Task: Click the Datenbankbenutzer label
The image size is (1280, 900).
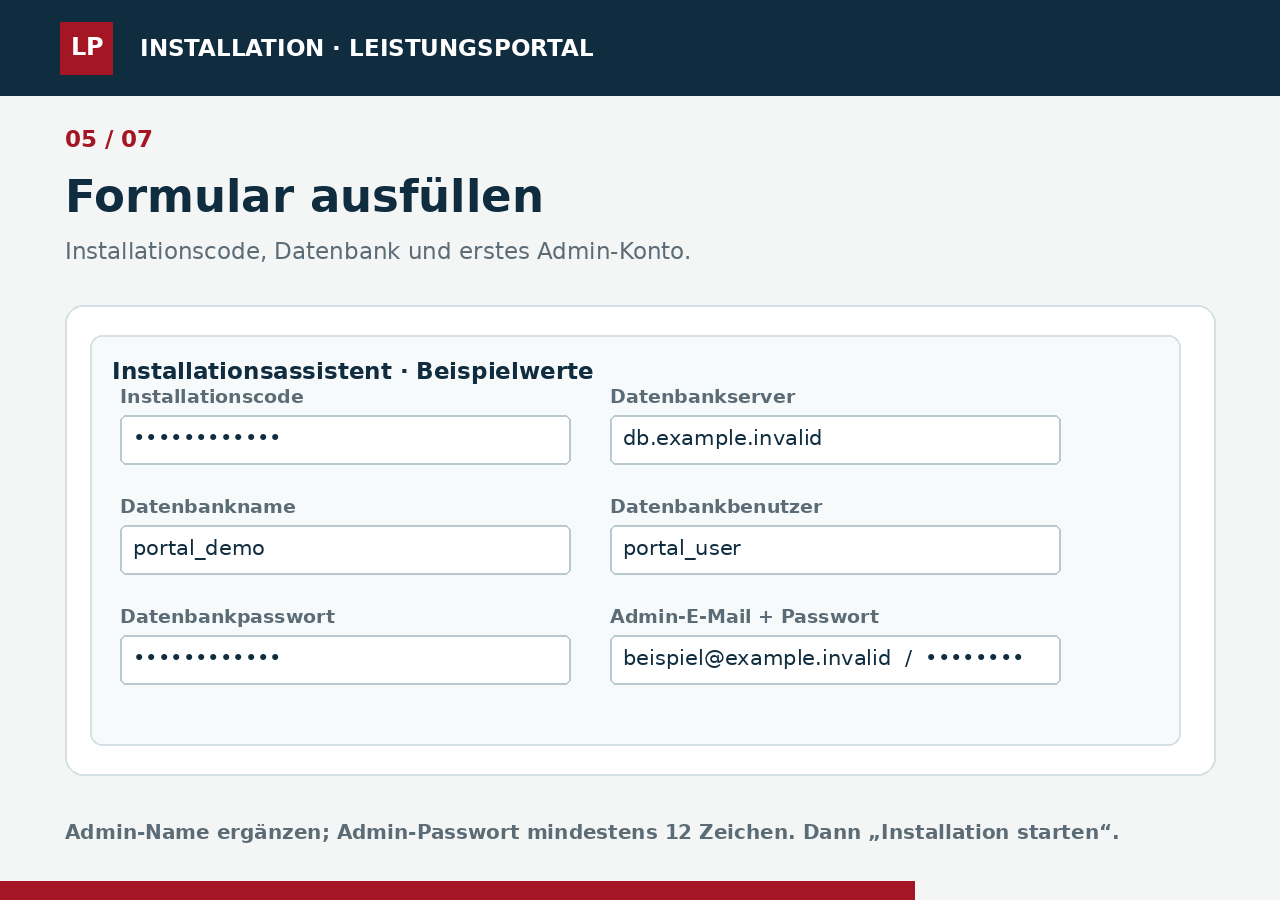Action: pos(716,507)
